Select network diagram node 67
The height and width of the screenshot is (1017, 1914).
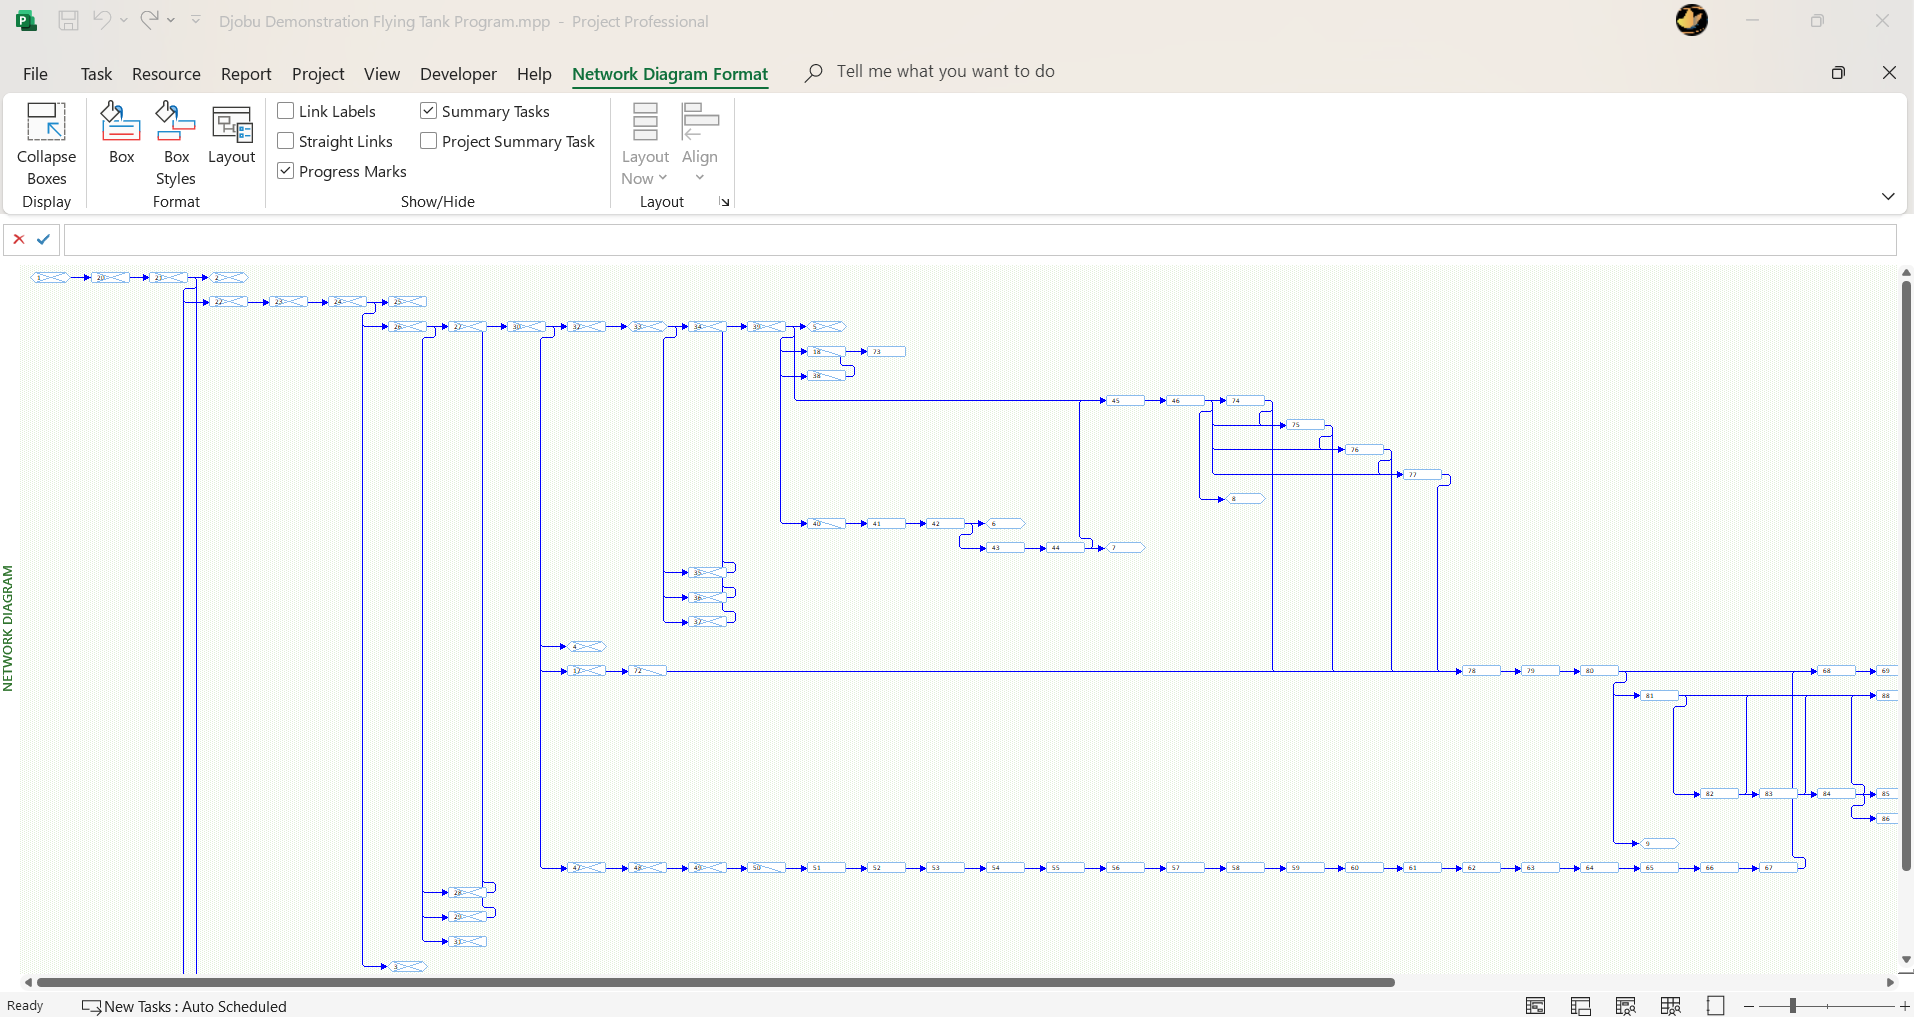(x=1777, y=868)
